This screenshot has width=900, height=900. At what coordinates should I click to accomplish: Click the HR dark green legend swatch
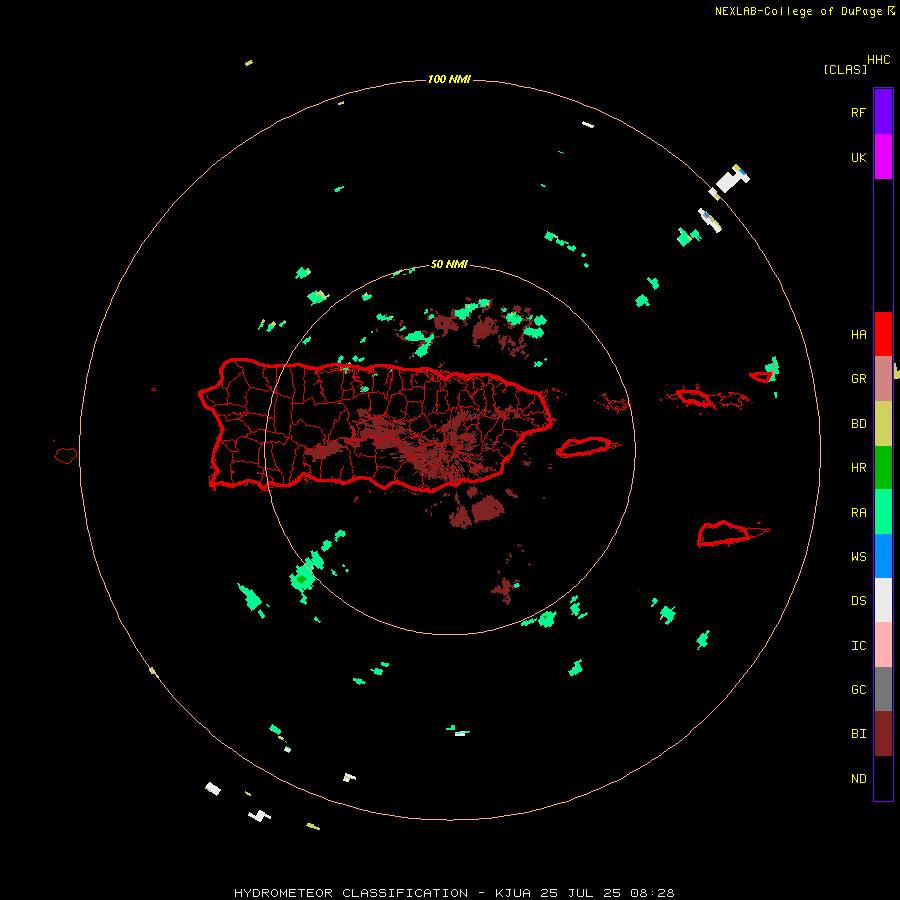point(883,468)
